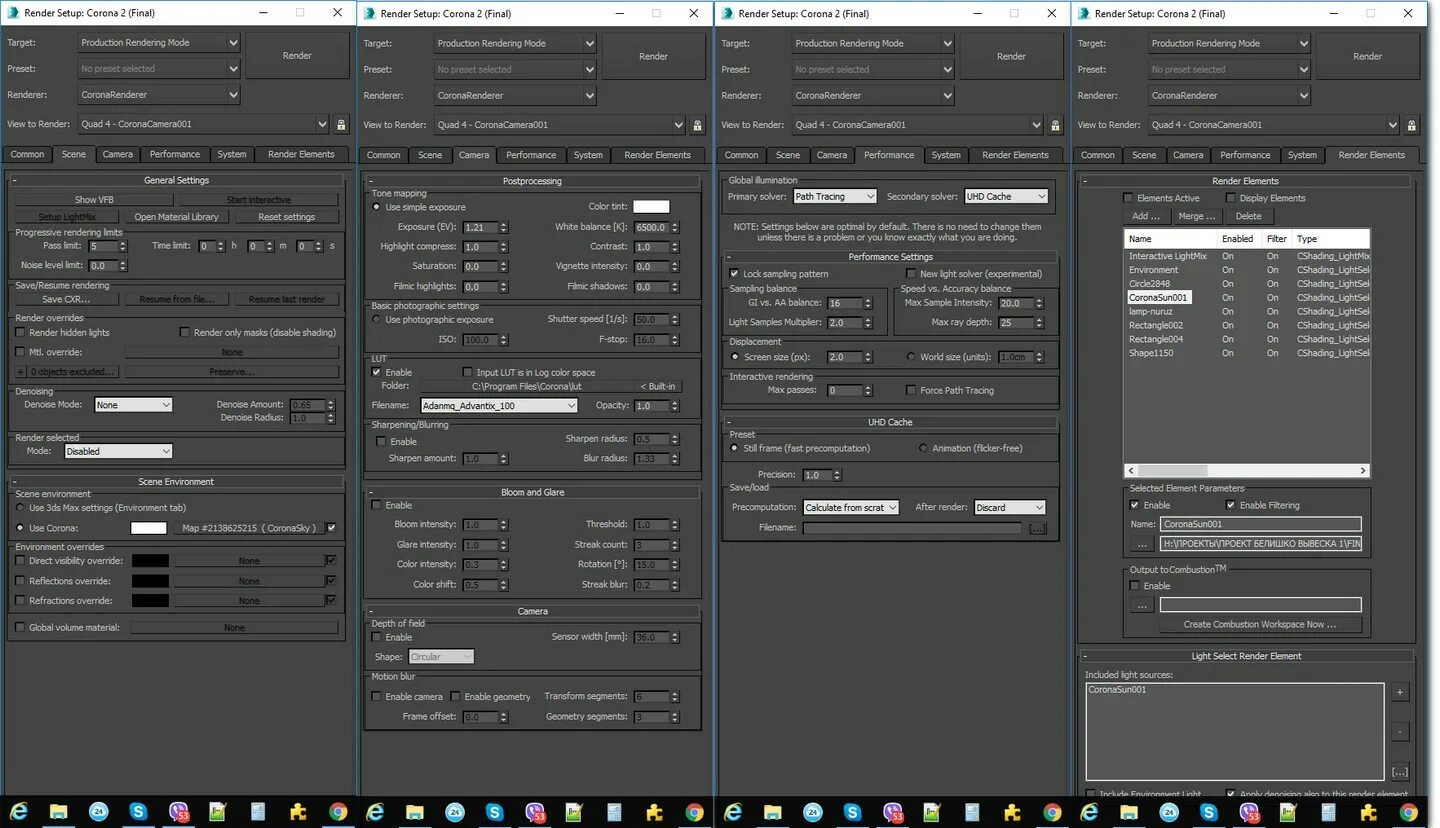Click the minus button beside Included light sources
The height and width of the screenshot is (828, 1440).
pyautogui.click(x=1400, y=732)
